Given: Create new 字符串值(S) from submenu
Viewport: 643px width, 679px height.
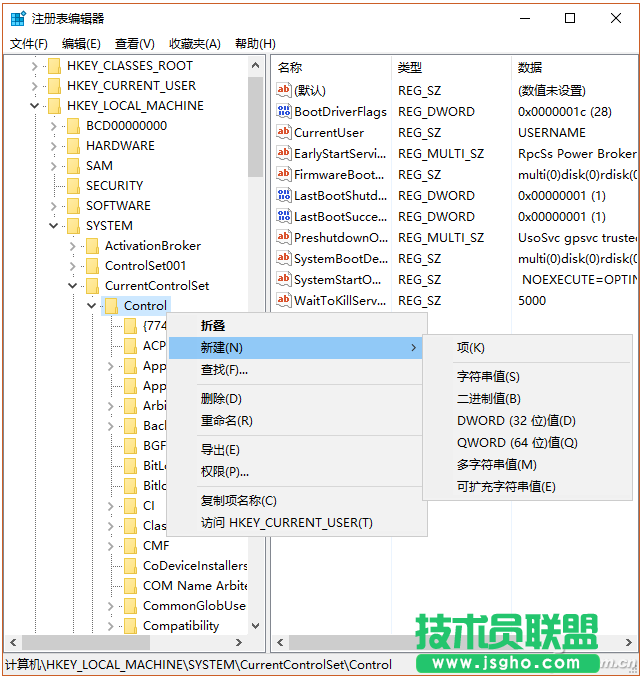Looking at the screenshot, I should (527, 376).
